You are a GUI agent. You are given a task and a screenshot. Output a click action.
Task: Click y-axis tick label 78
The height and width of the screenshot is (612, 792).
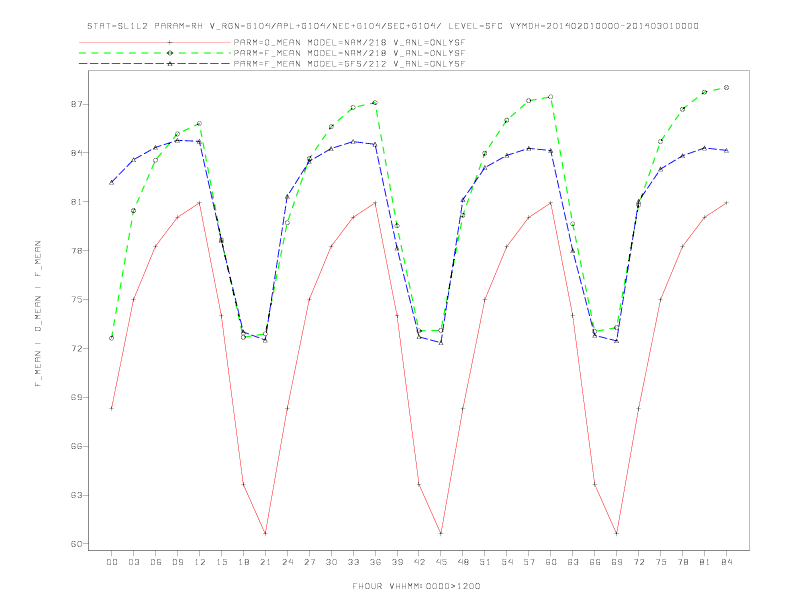pyautogui.click(x=76, y=251)
